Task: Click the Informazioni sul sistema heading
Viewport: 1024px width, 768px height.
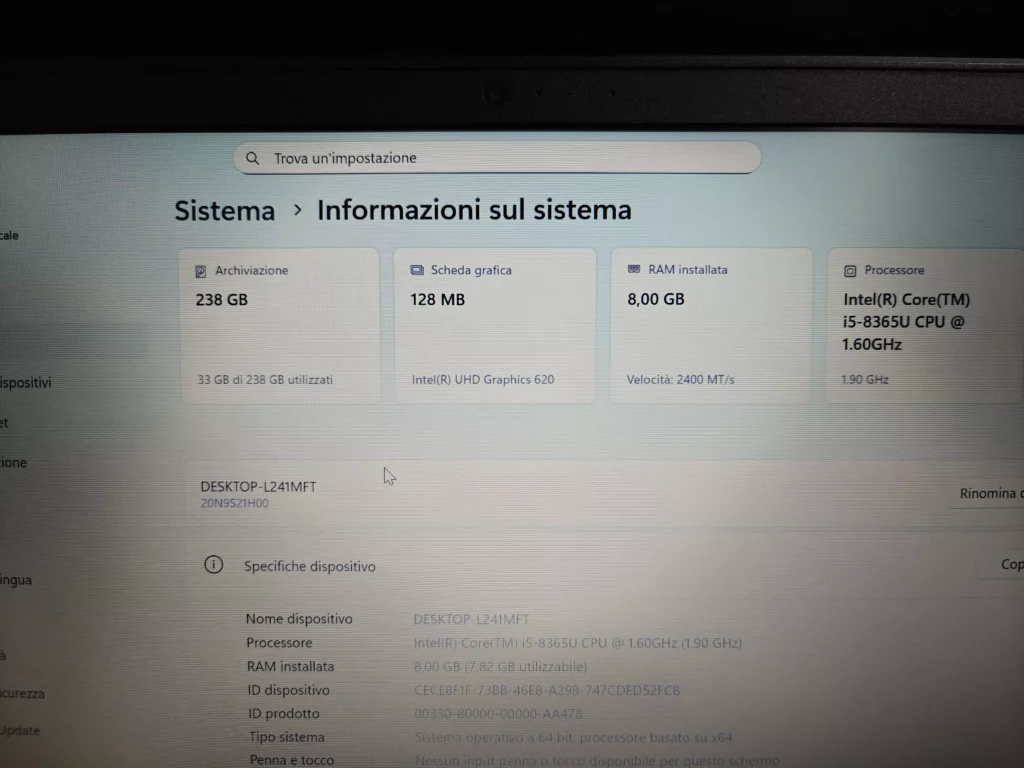Action: [x=474, y=210]
